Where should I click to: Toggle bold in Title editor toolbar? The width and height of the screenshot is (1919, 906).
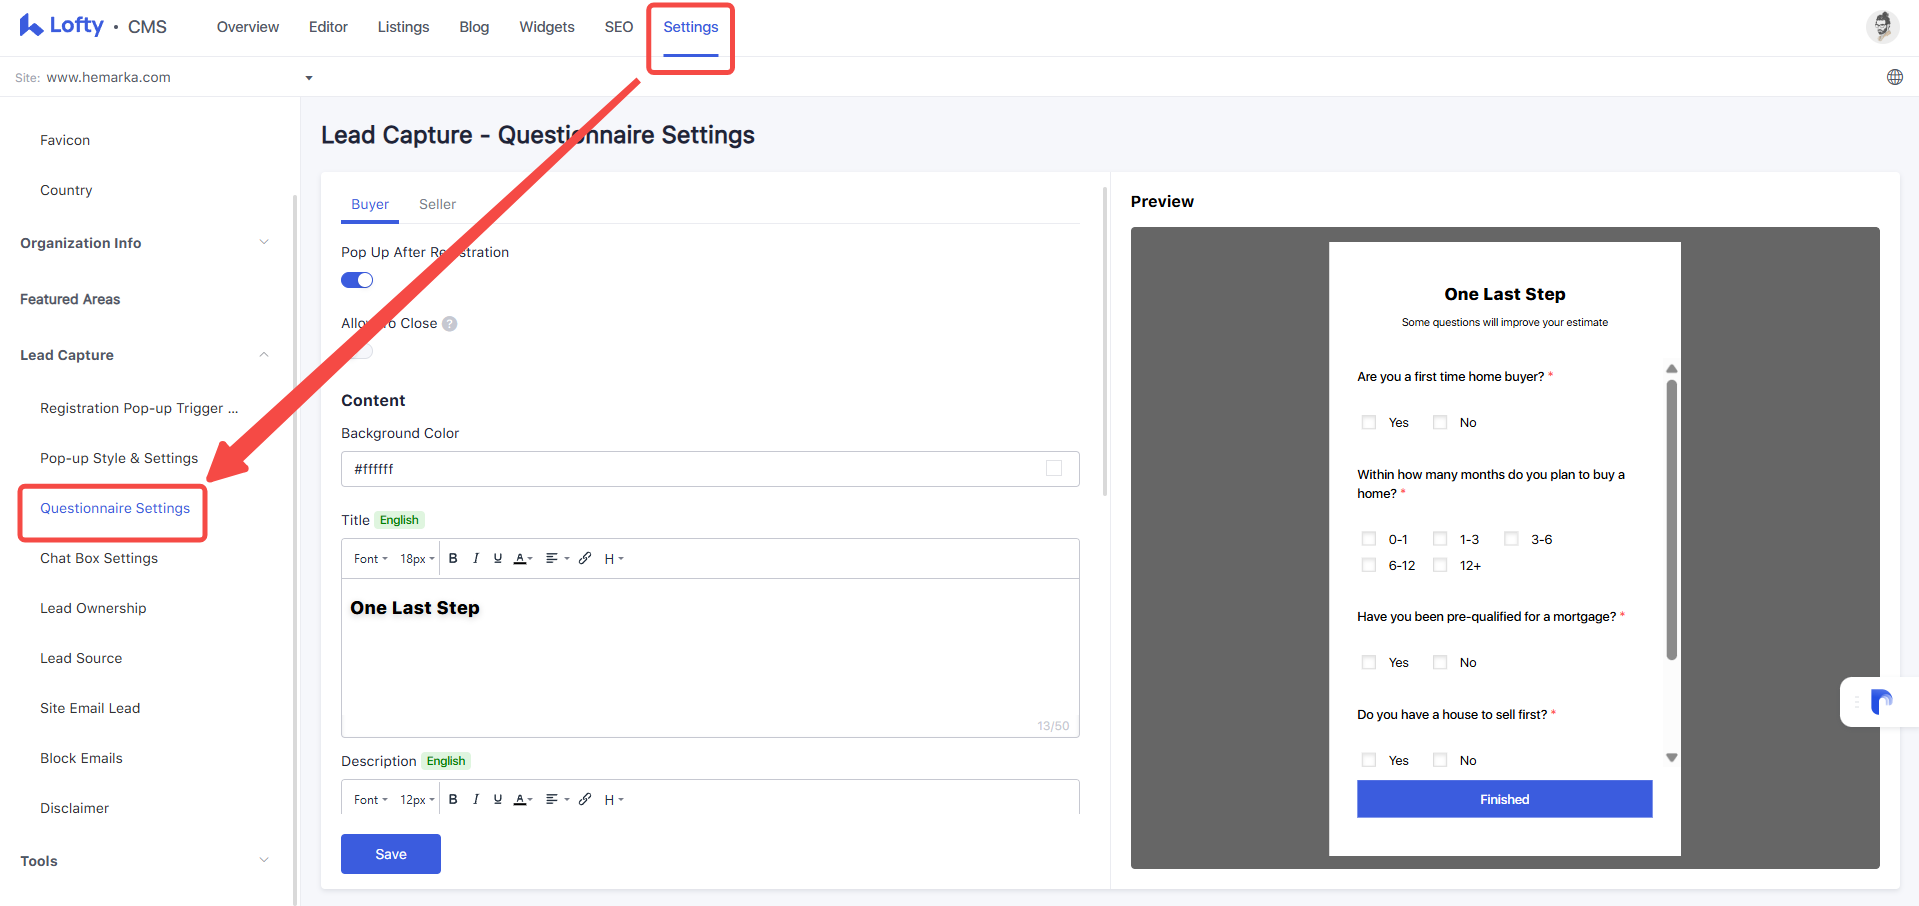point(453,558)
